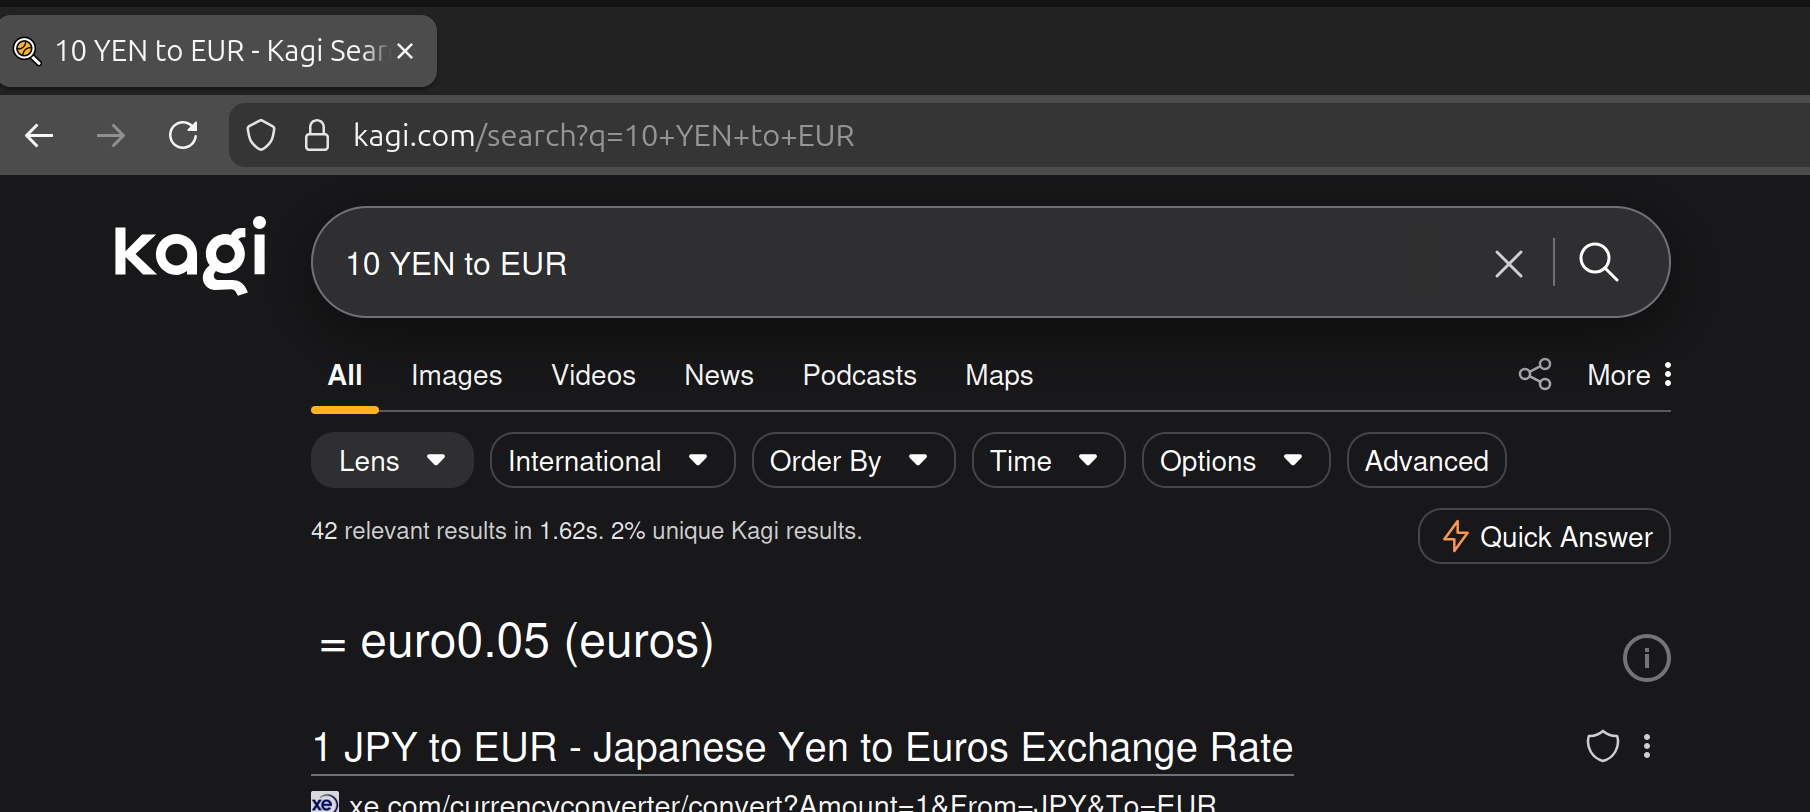The width and height of the screenshot is (1810, 812).
Task: Click the share results icon
Action: (1534, 375)
